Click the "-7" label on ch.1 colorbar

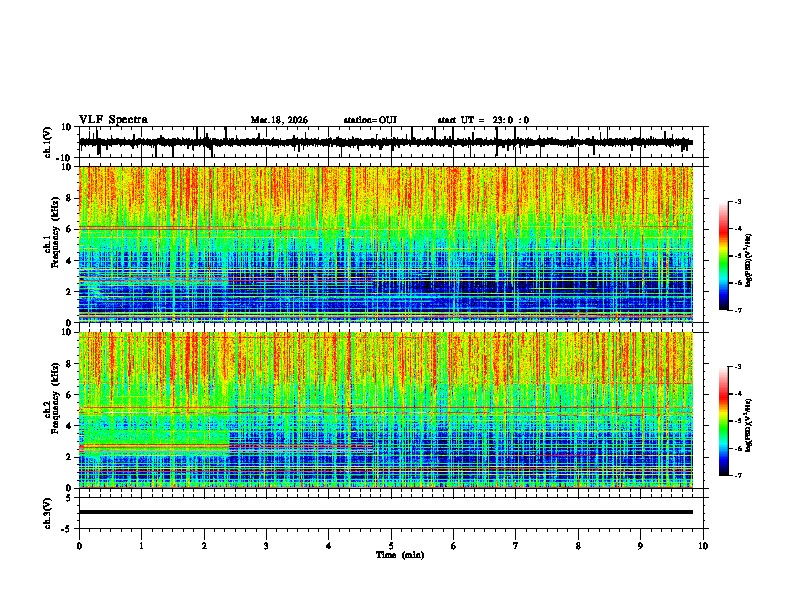click(x=738, y=310)
